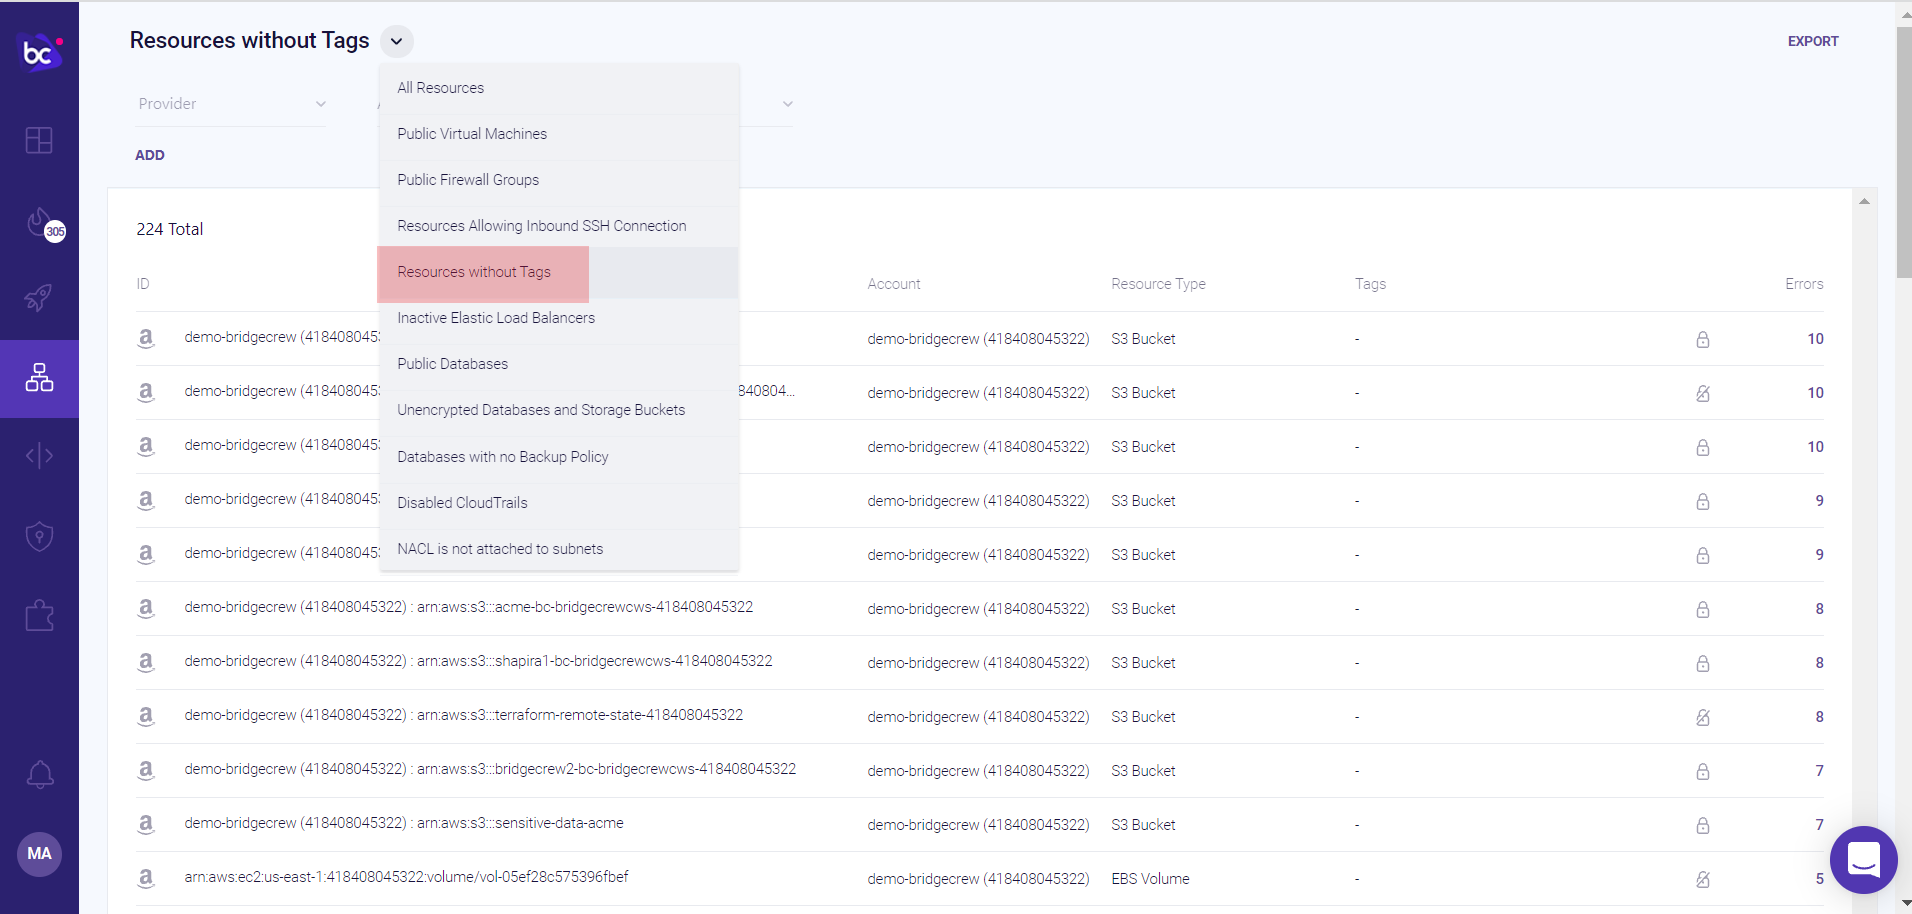Viewport: 1912px width, 914px height.
Task: Click lock icon in sensitive-data-acme row
Action: 1703,825
